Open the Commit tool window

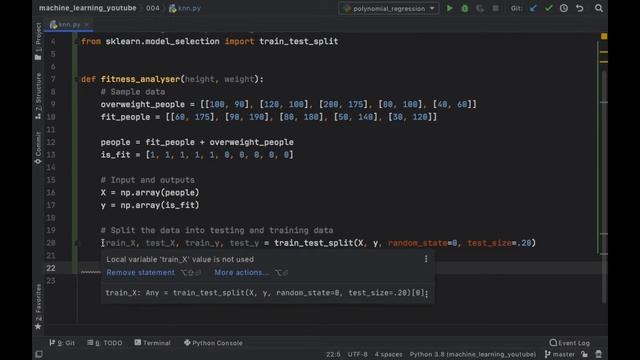tap(38, 148)
